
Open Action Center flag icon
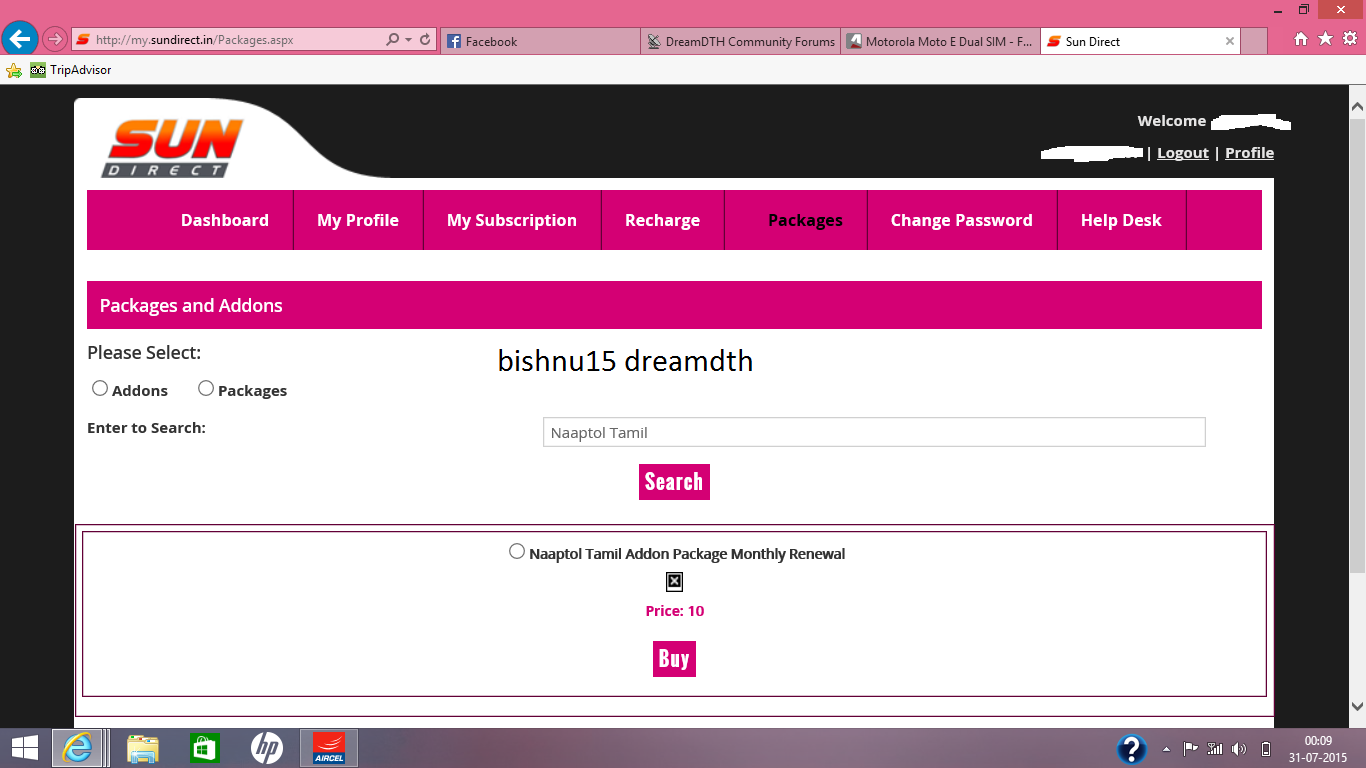(1191, 749)
